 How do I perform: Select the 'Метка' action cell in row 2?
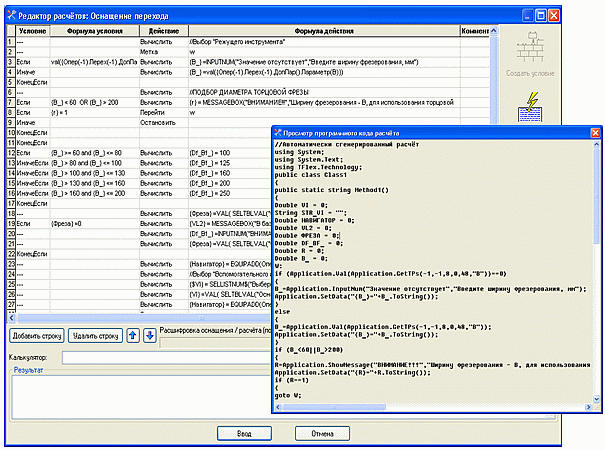point(164,52)
